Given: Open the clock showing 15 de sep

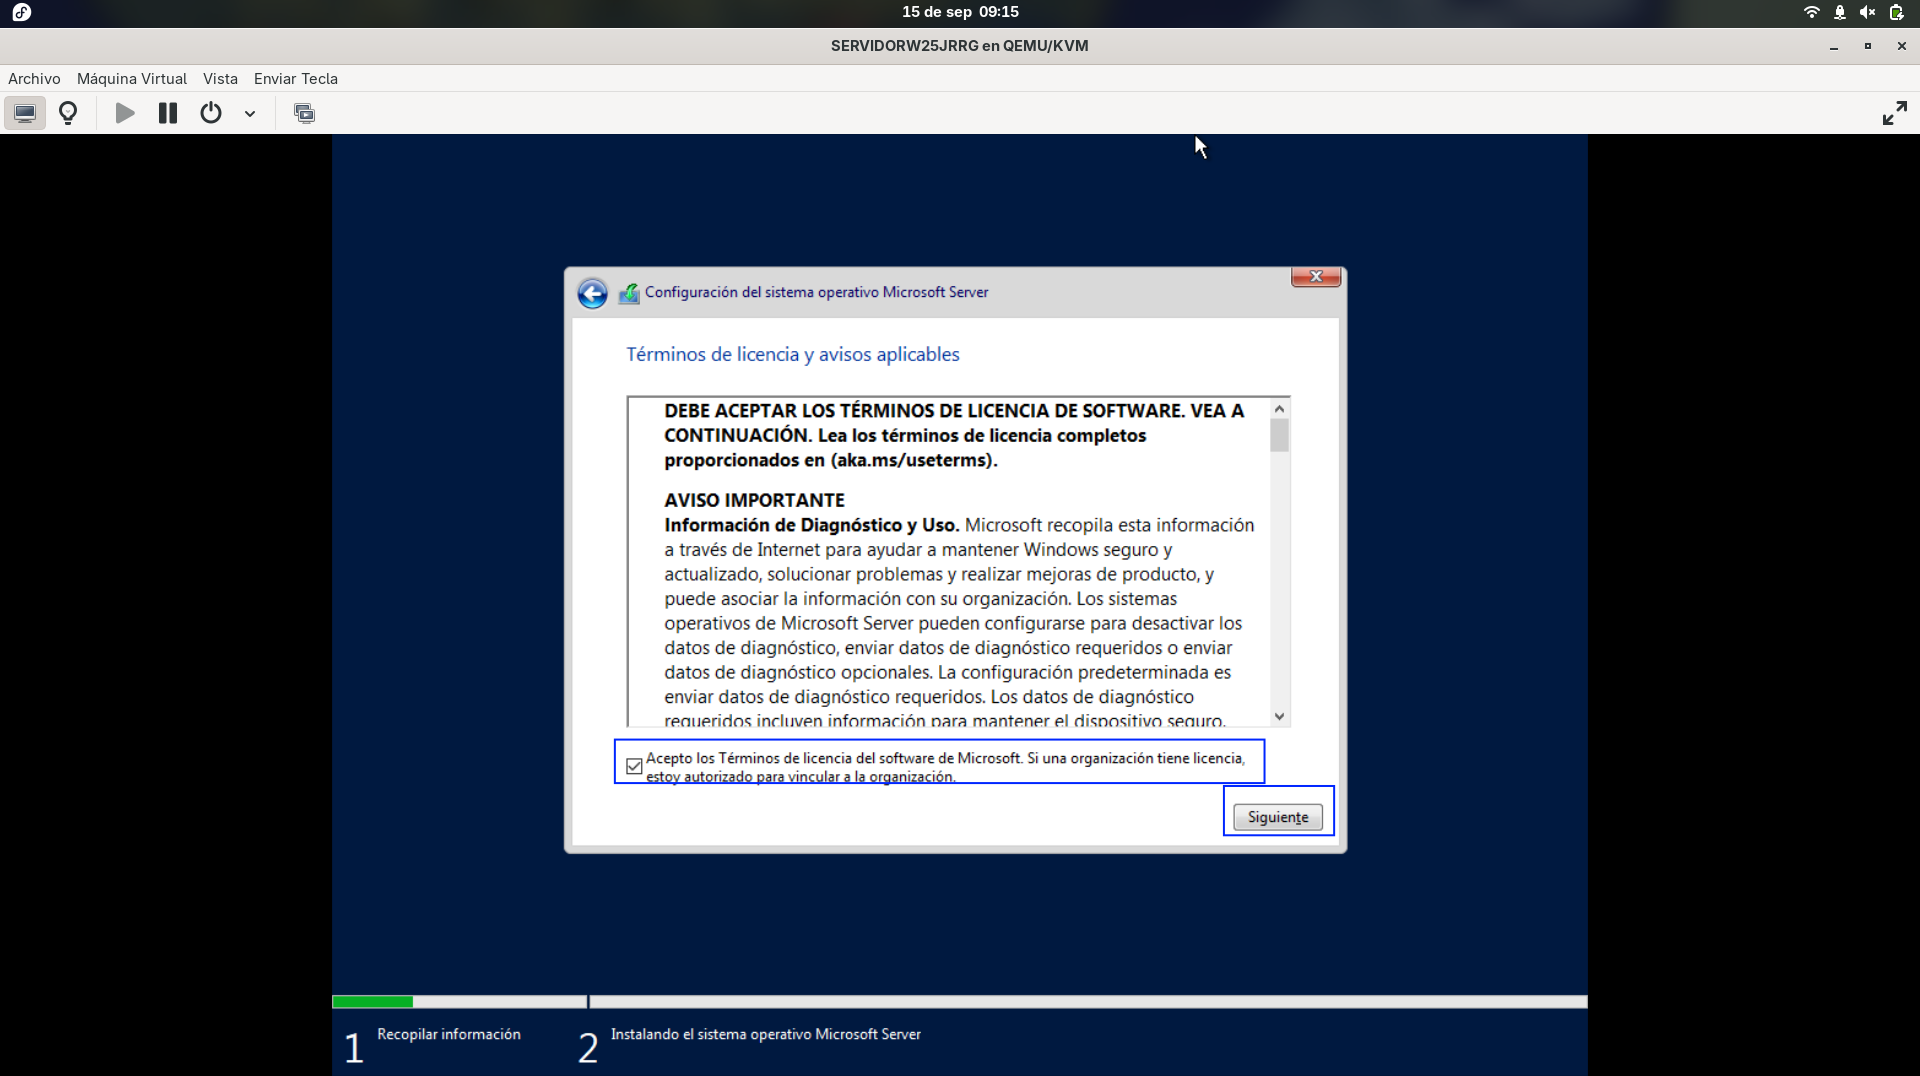Looking at the screenshot, I should [x=960, y=12].
